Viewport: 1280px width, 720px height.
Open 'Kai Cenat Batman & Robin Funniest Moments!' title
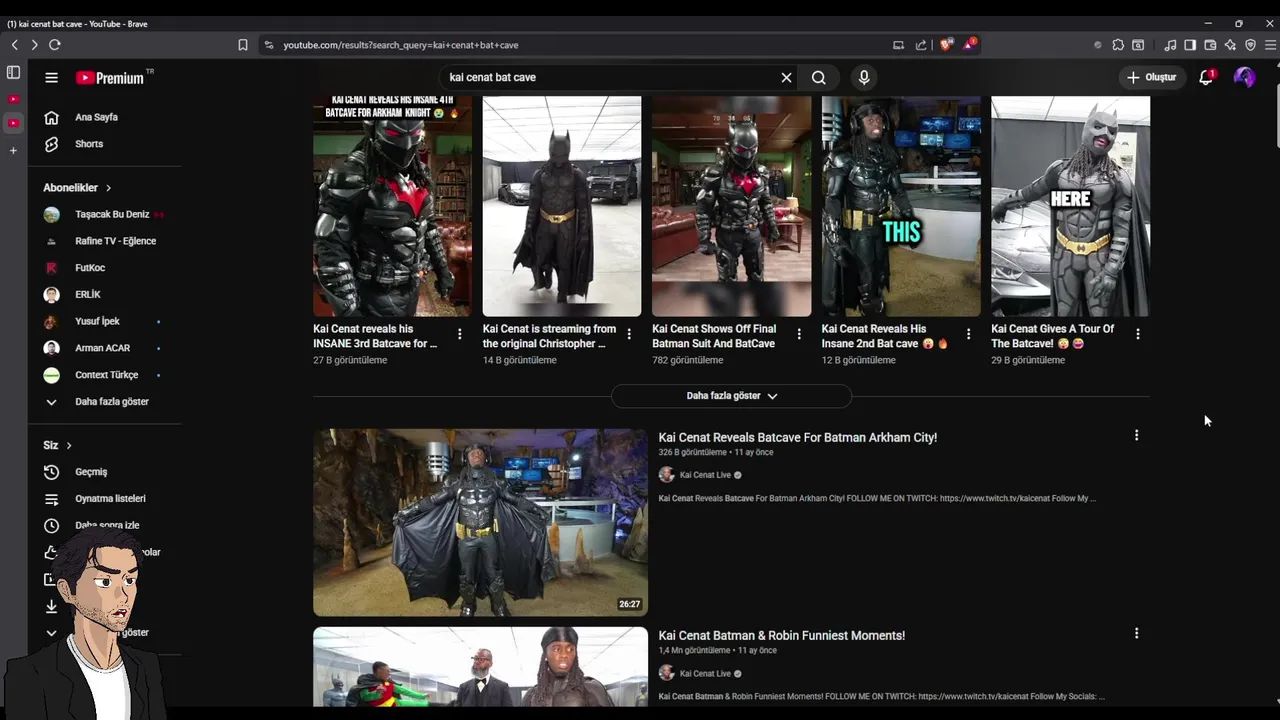coord(781,635)
